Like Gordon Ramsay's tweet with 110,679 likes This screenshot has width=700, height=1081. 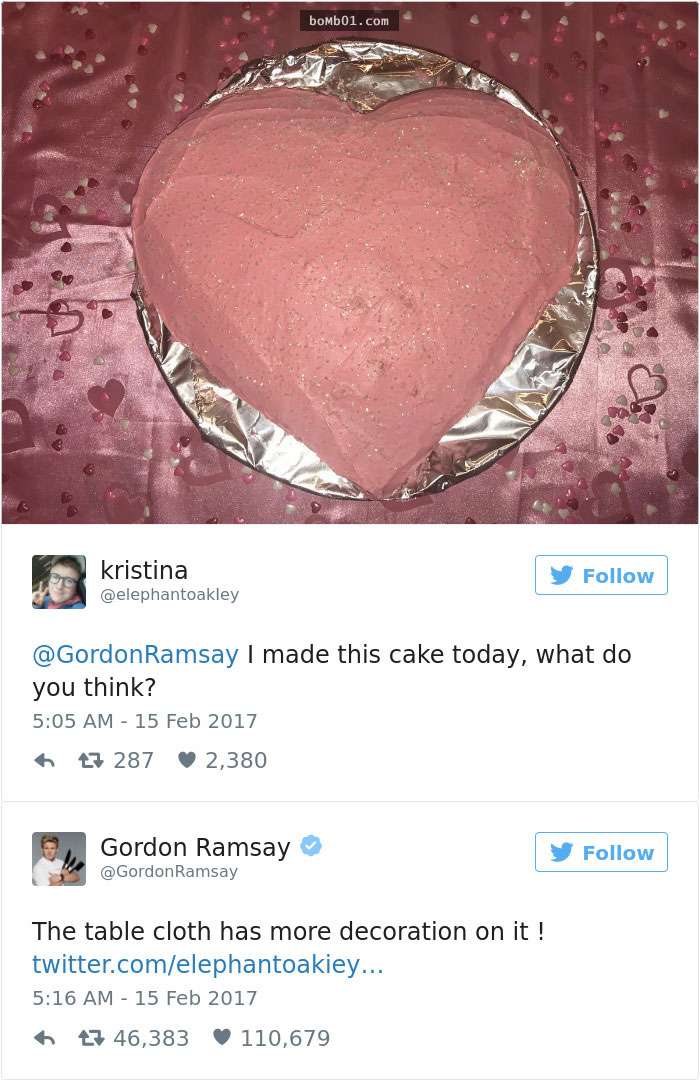[x=221, y=1037]
